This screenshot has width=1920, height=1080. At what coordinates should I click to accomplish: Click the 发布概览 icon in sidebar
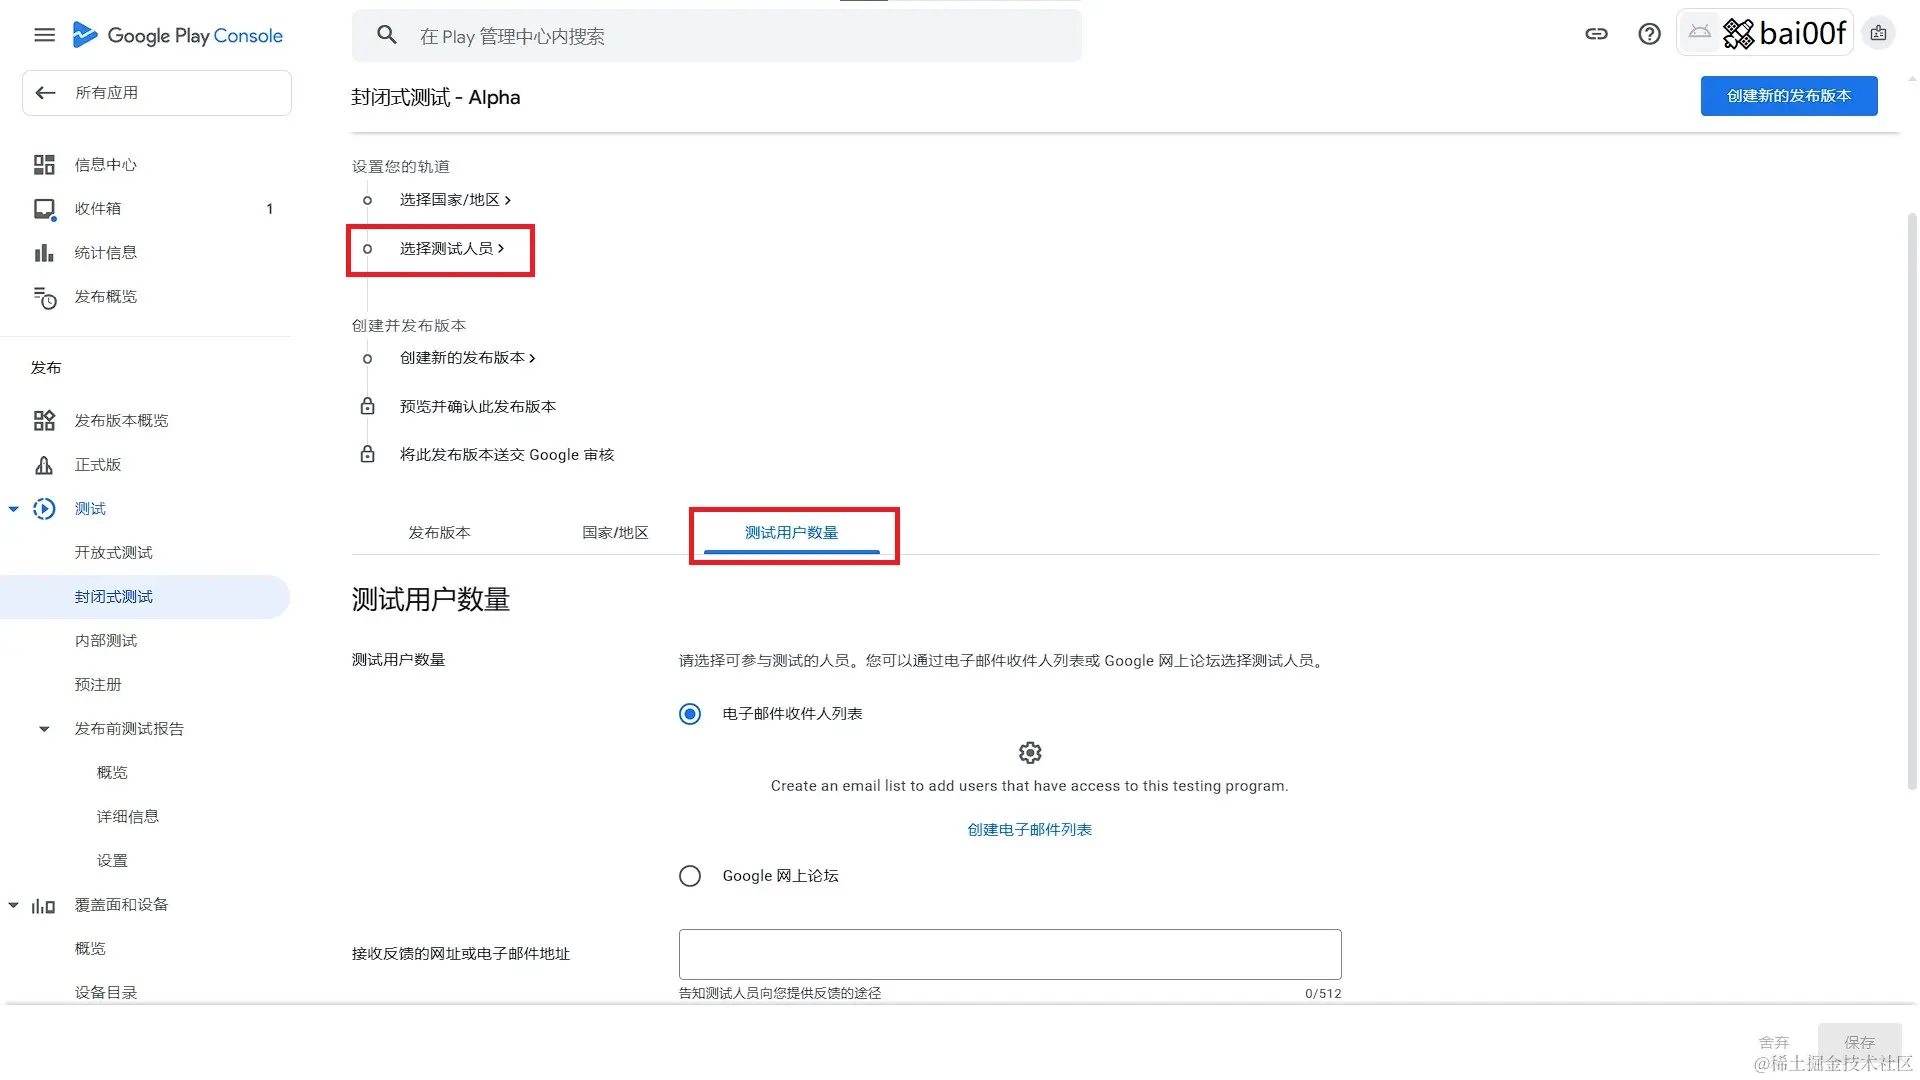point(44,297)
